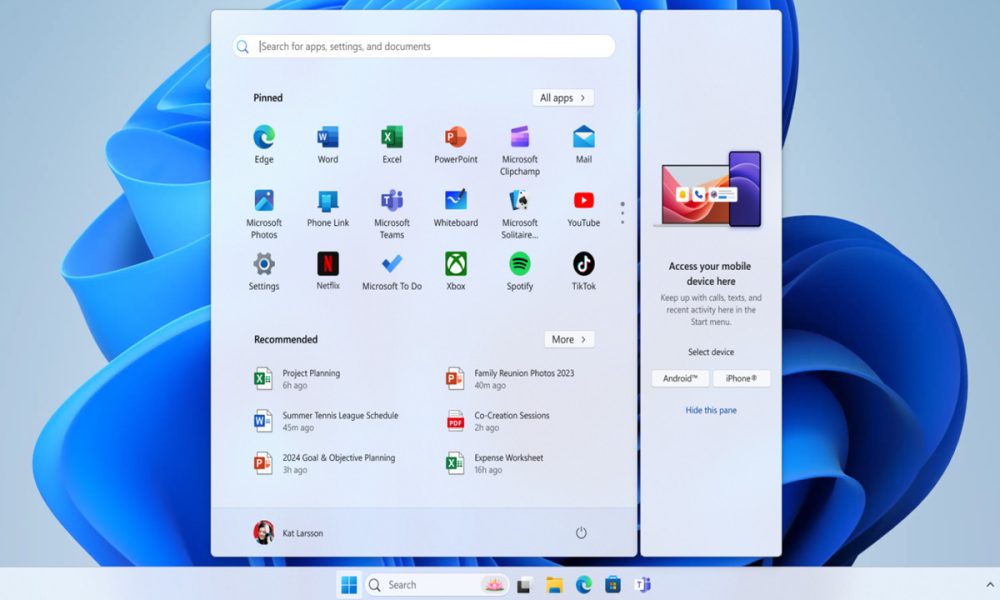Expand More recommended items

[570, 339]
